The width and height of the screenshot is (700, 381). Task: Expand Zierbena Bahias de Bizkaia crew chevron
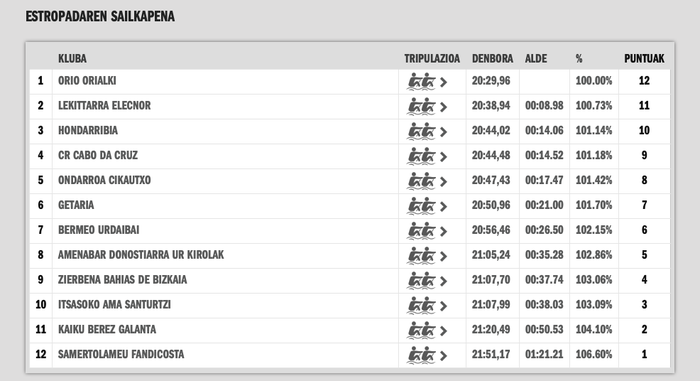443,281
